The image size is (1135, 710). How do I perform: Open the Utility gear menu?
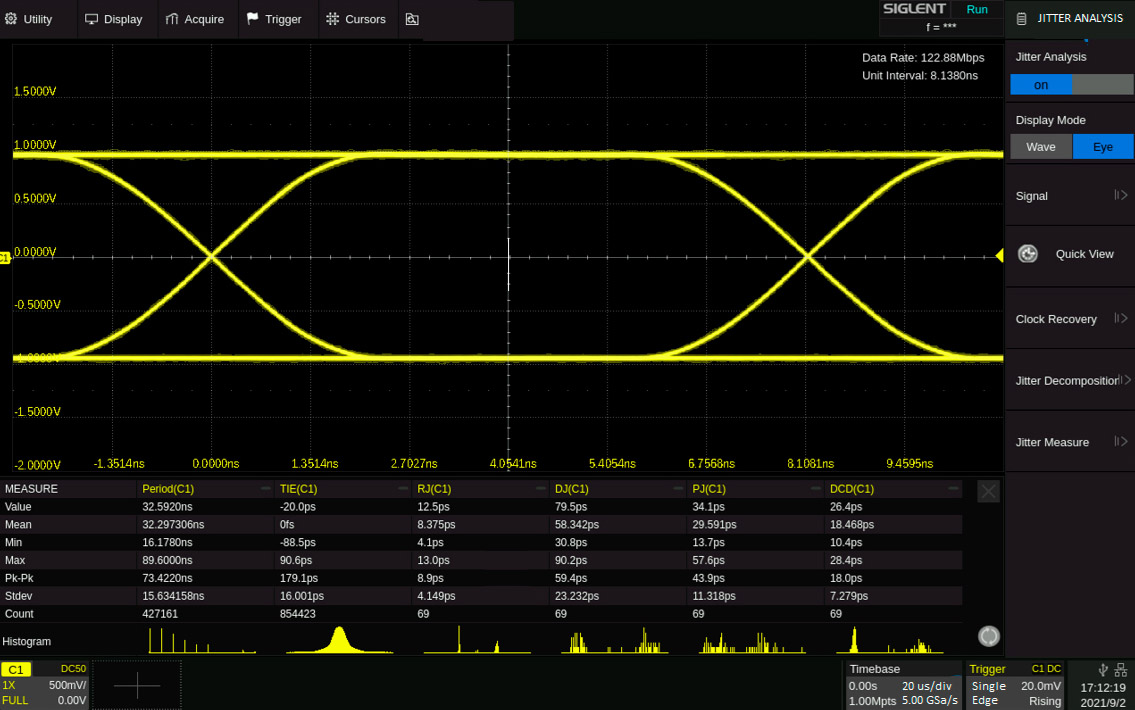coord(29,20)
